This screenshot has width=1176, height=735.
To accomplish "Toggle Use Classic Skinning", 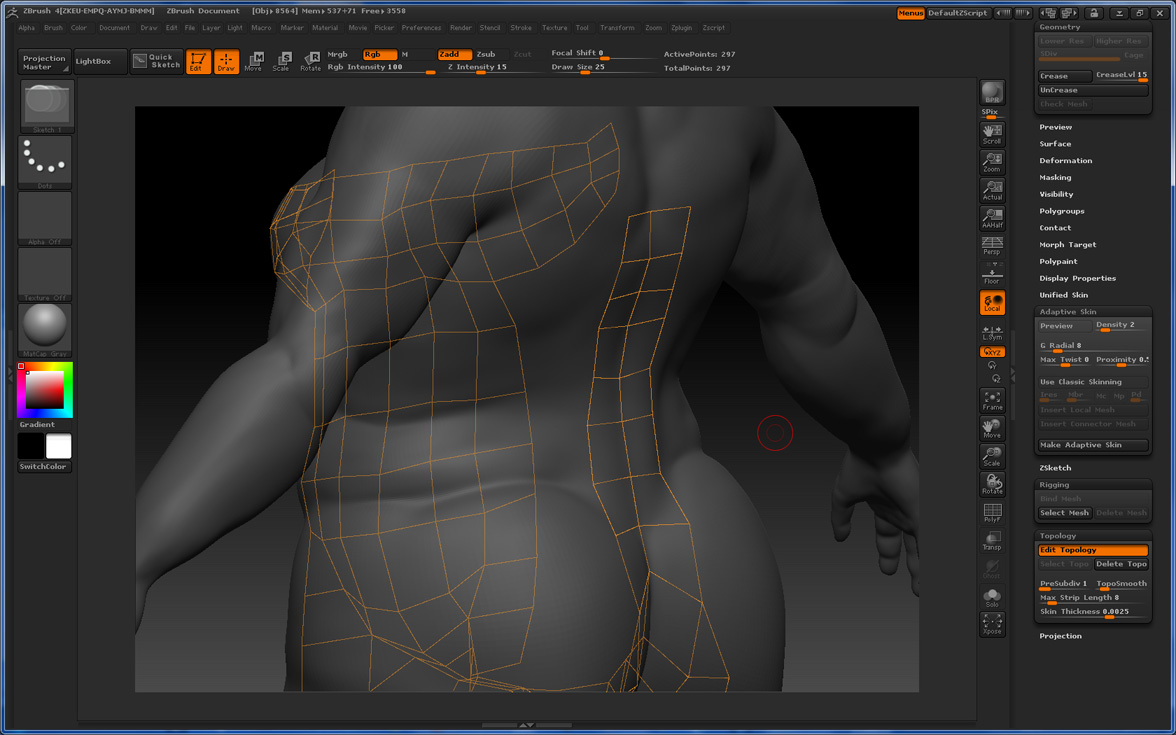I will [x=1093, y=382].
